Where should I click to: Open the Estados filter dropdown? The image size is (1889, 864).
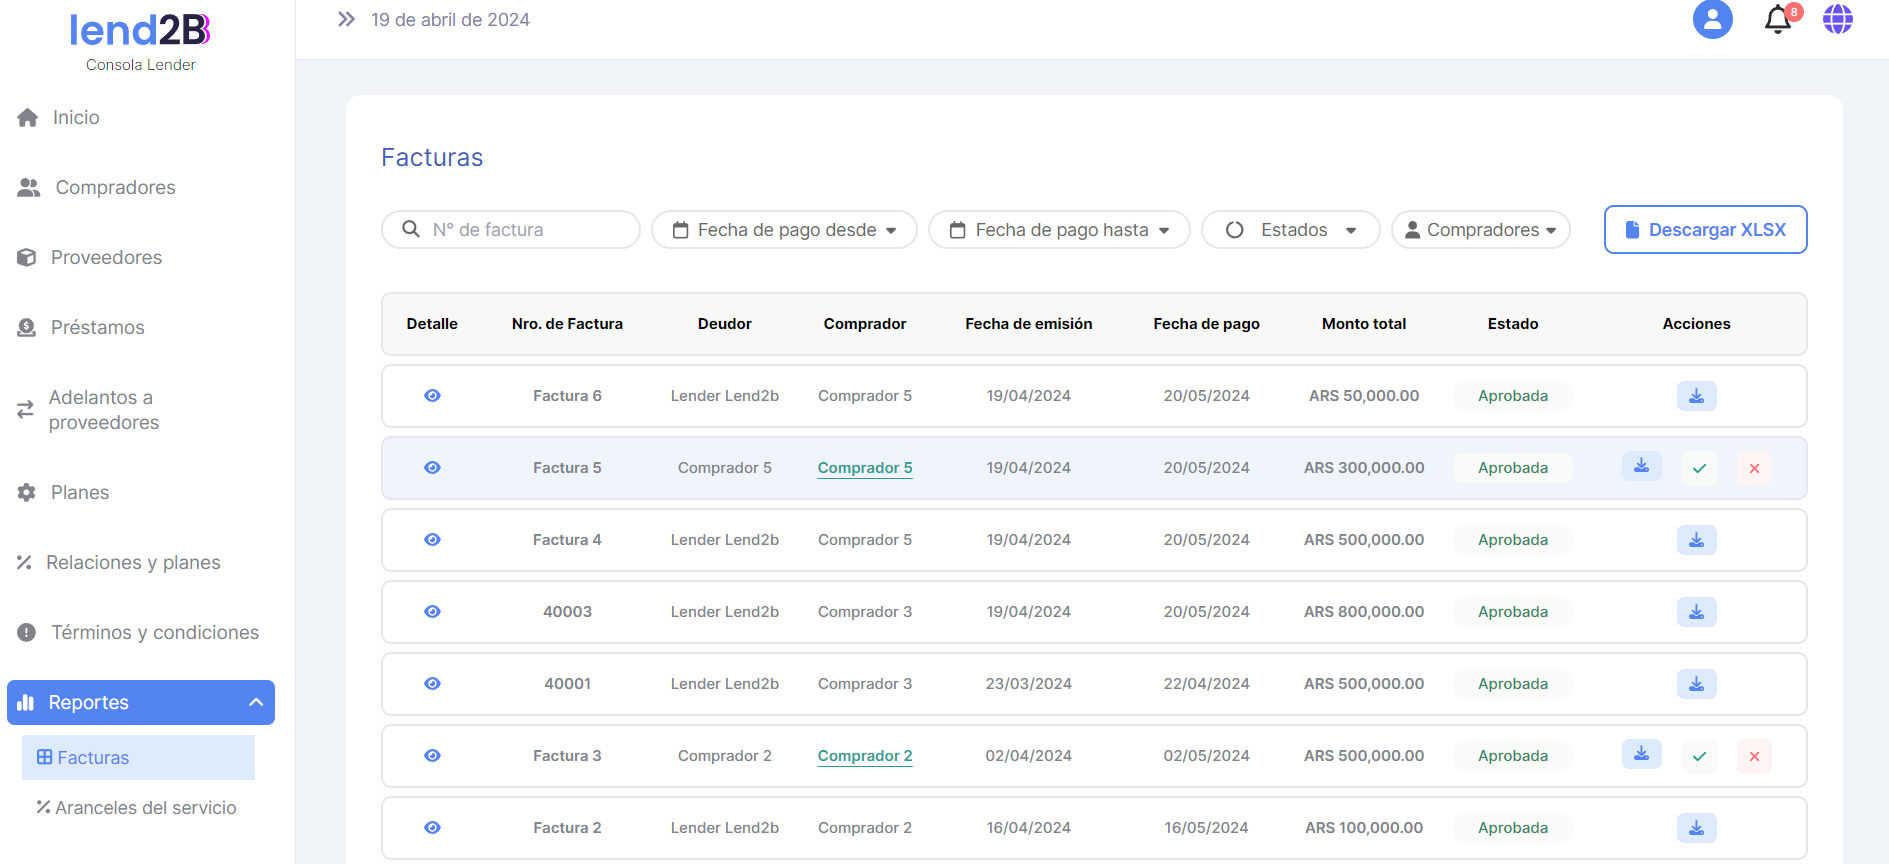pos(1290,230)
